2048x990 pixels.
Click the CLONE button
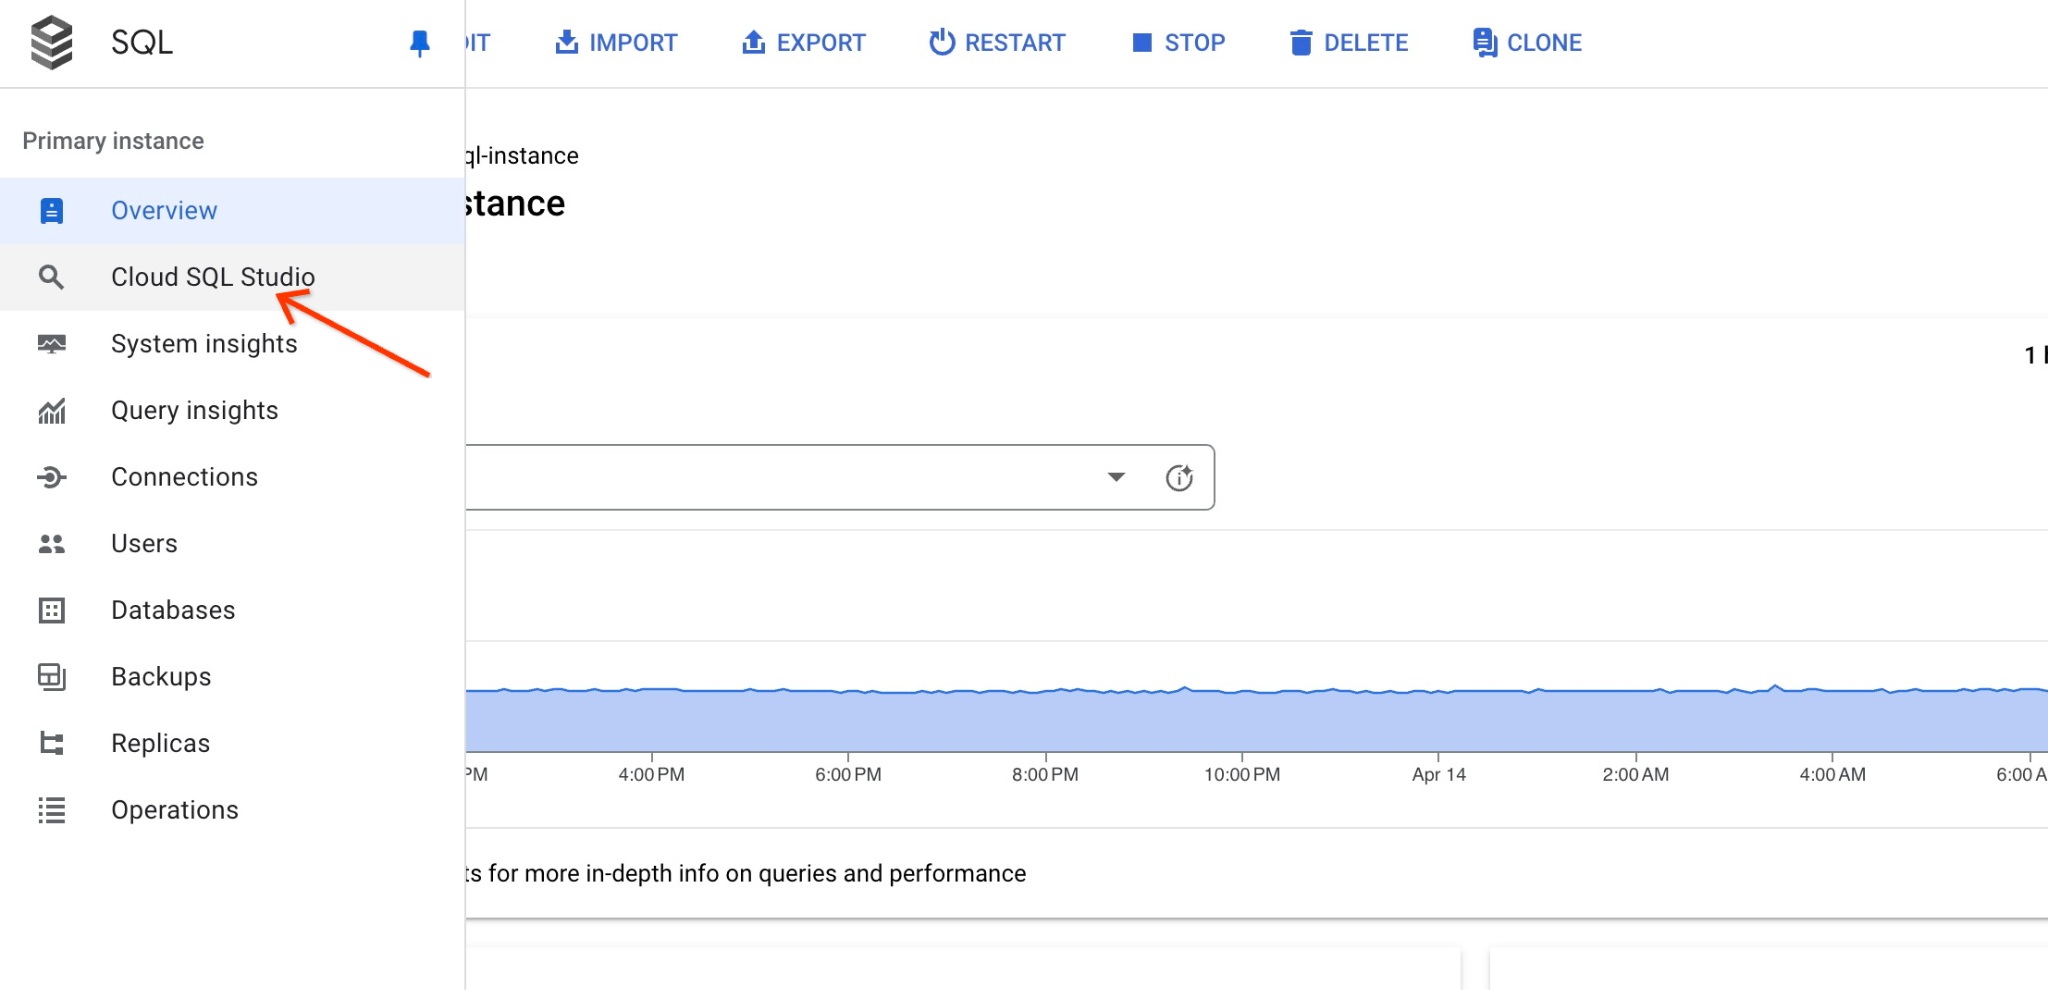click(x=1527, y=43)
